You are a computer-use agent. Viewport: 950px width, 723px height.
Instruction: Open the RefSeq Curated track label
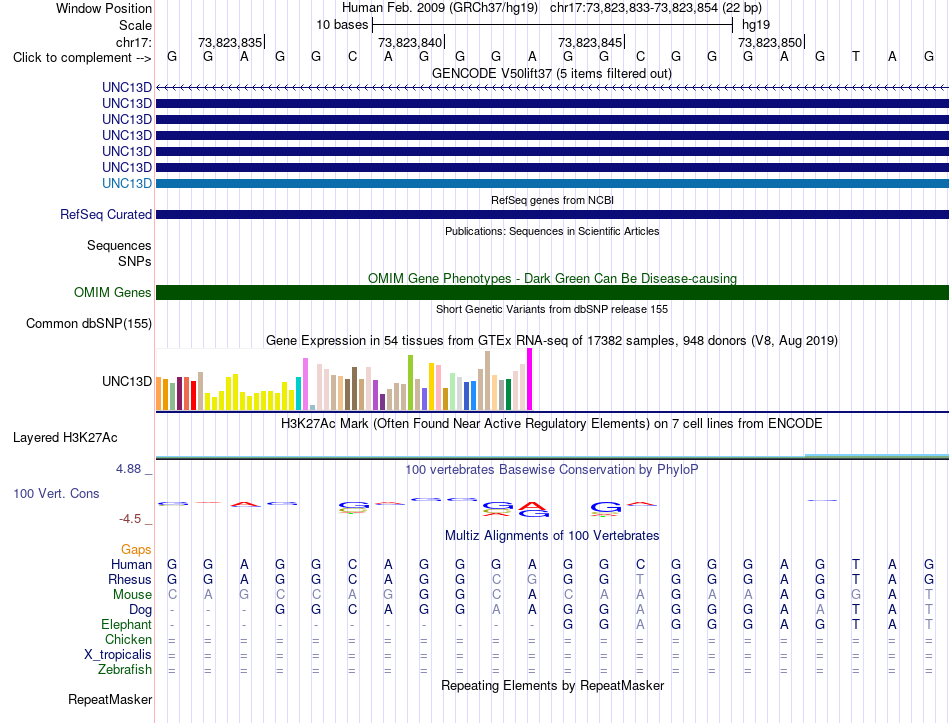point(106,215)
